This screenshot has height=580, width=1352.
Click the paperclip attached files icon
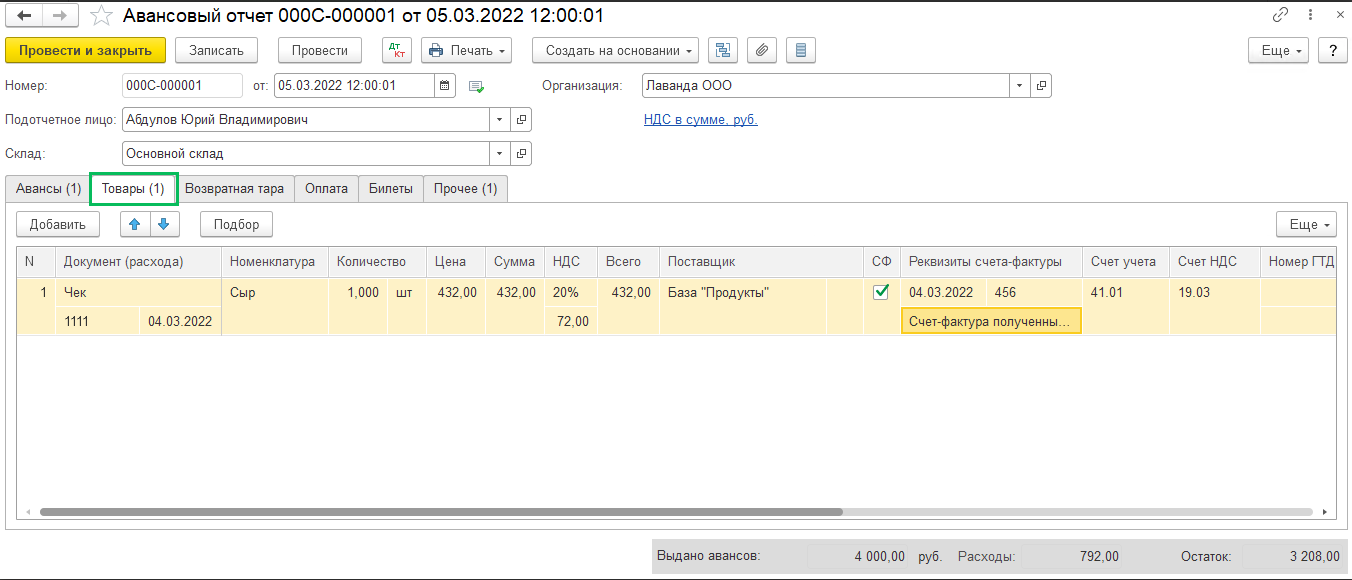point(762,50)
